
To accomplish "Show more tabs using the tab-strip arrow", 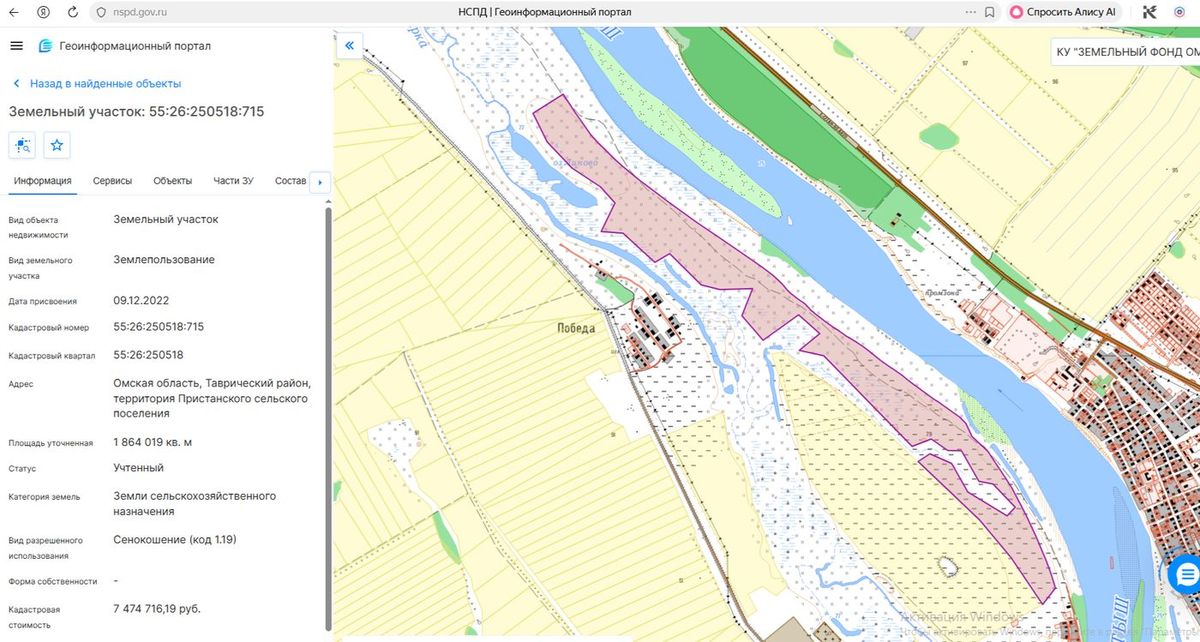I will pos(320,182).
